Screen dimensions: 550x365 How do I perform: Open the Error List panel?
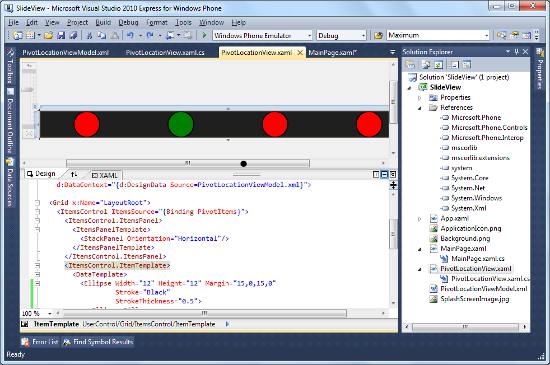39,342
